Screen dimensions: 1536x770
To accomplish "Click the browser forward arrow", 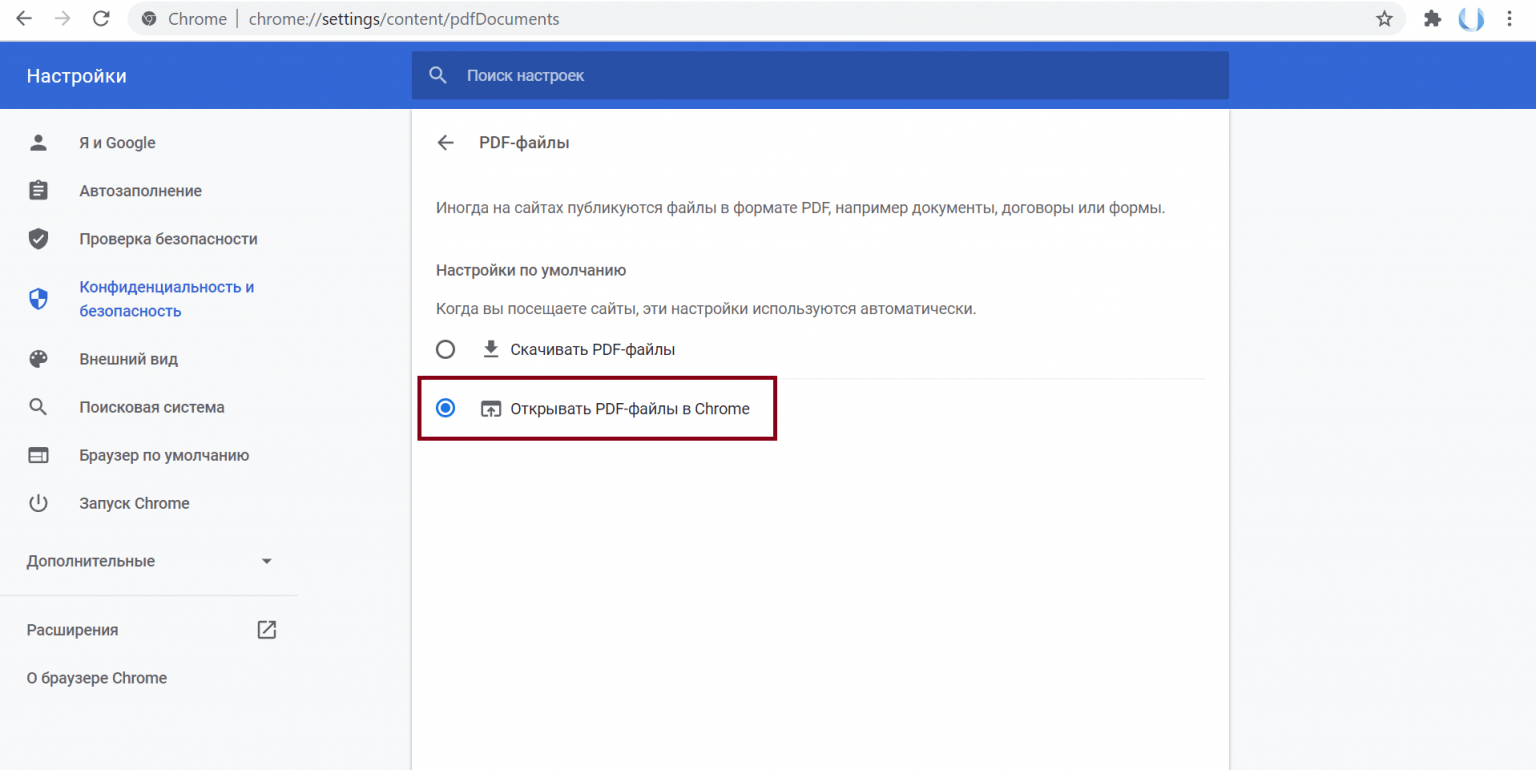I will point(62,19).
